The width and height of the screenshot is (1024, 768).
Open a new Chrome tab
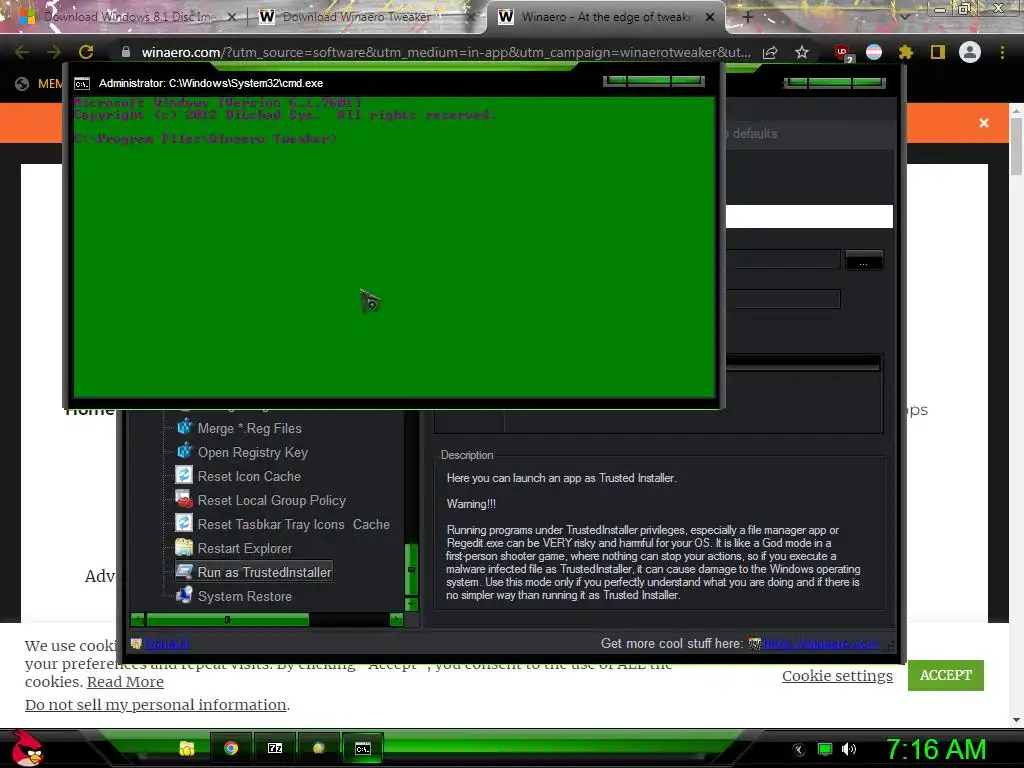tap(748, 17)
